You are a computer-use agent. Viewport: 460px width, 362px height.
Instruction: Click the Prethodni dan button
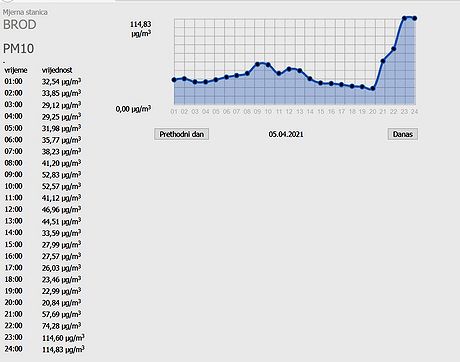point(181,134)
